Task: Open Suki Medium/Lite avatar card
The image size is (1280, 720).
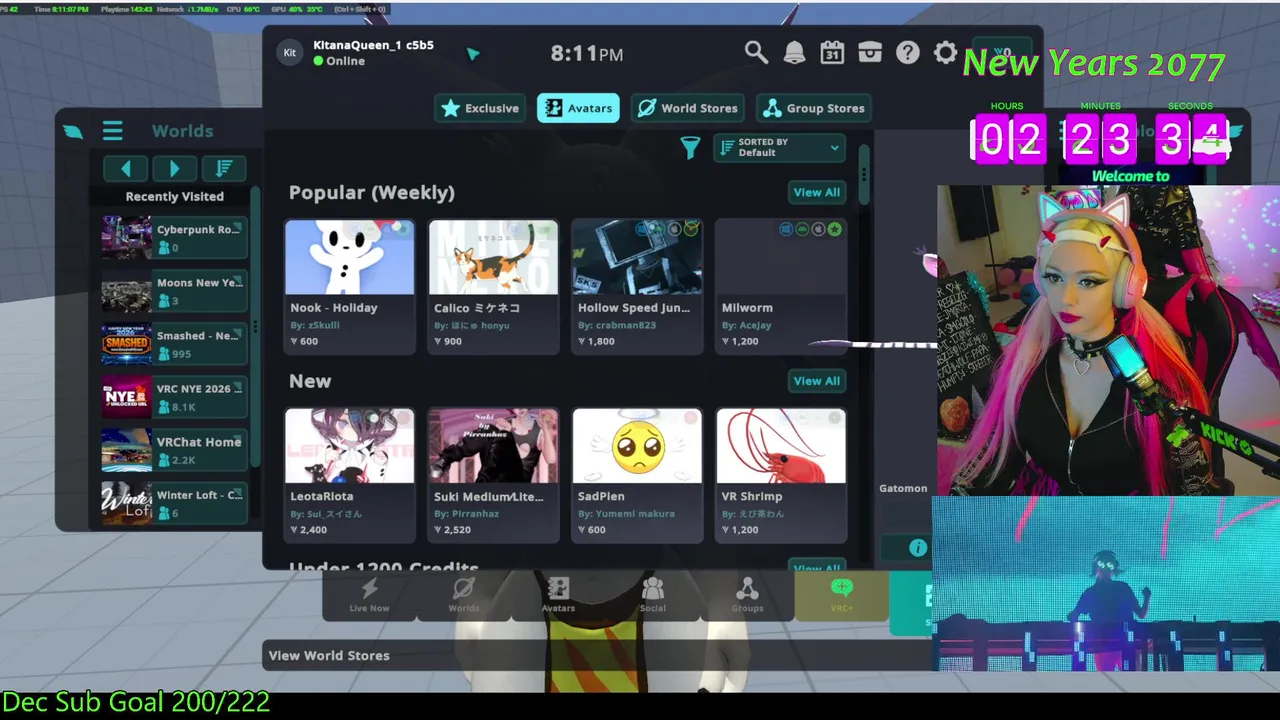Action: pos(493,475)
